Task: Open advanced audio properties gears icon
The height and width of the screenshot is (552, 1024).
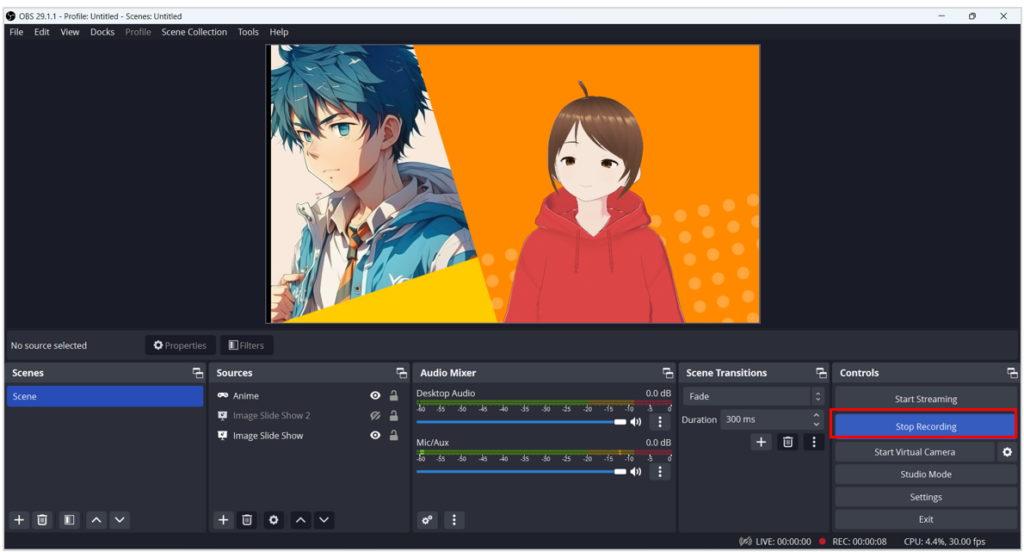Action: 427,520
